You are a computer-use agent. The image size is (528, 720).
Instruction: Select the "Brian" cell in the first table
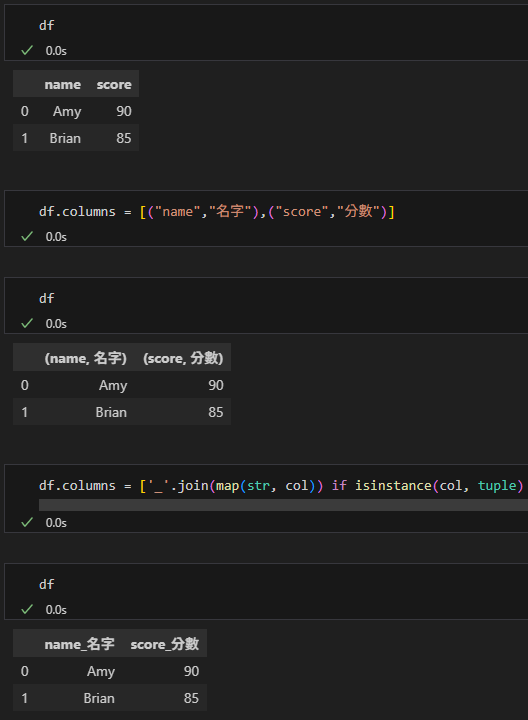coord(65,138)
